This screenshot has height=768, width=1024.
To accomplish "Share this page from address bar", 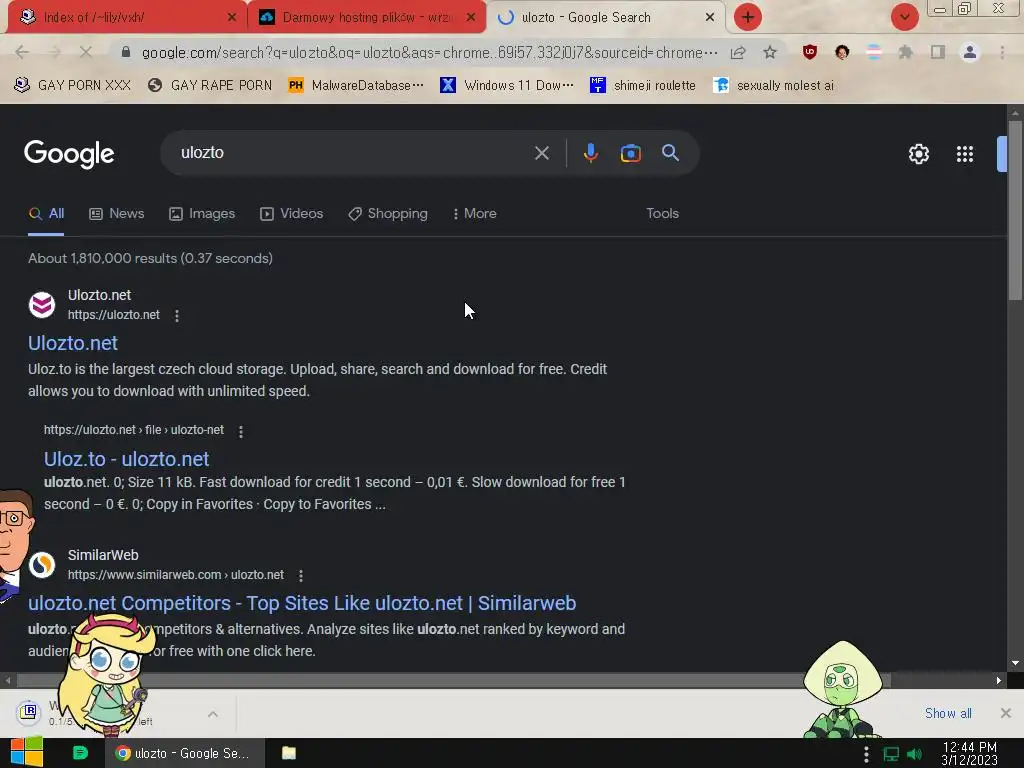I will [x=738, y=52].
